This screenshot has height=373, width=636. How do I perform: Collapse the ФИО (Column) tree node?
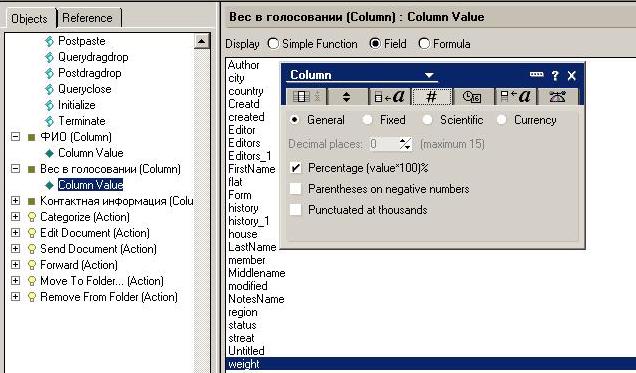click(x=15, y=137)
